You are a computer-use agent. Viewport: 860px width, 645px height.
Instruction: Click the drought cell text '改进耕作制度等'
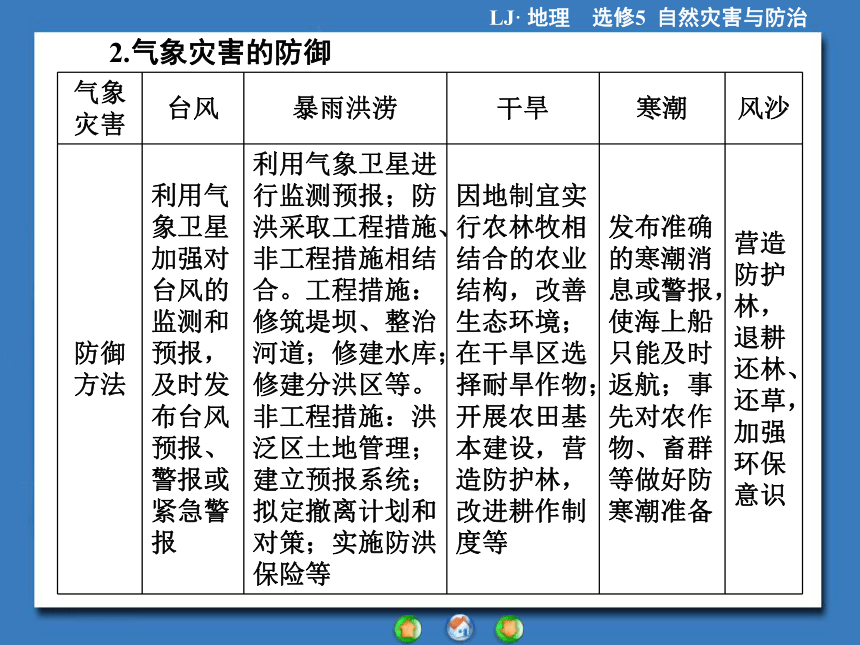(x=521, y=527)
